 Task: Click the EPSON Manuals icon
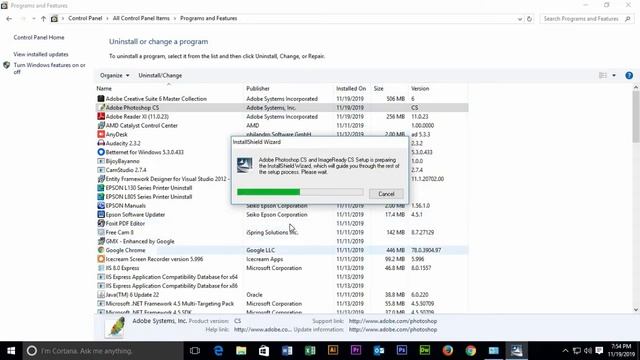pos(101,206)
